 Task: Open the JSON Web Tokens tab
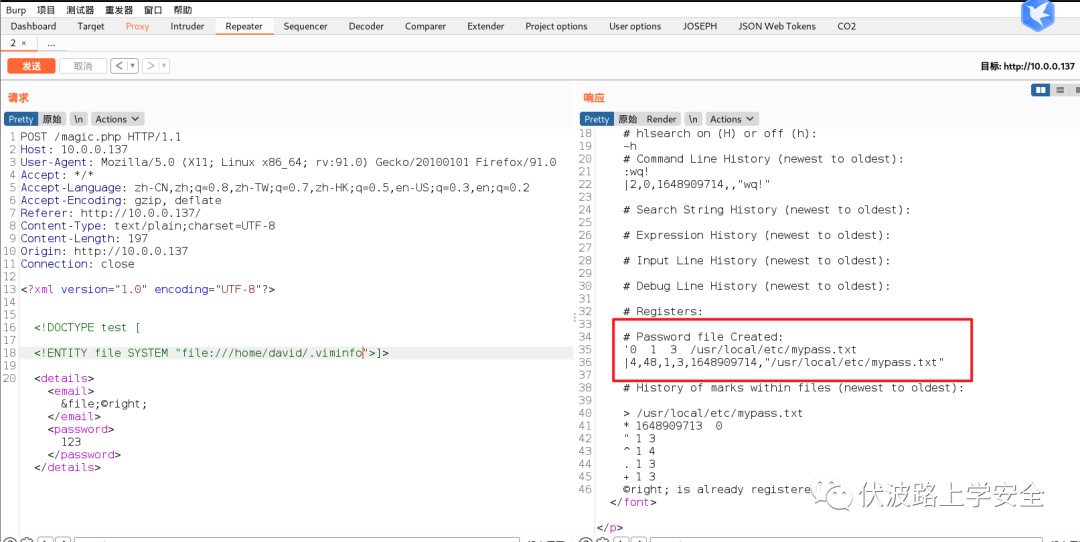[x=777, y=26]
